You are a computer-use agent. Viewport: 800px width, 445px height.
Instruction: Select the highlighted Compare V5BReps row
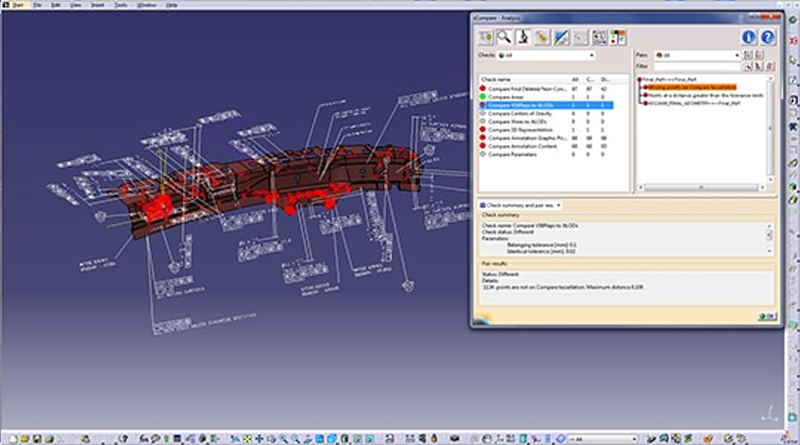[545, 105]
